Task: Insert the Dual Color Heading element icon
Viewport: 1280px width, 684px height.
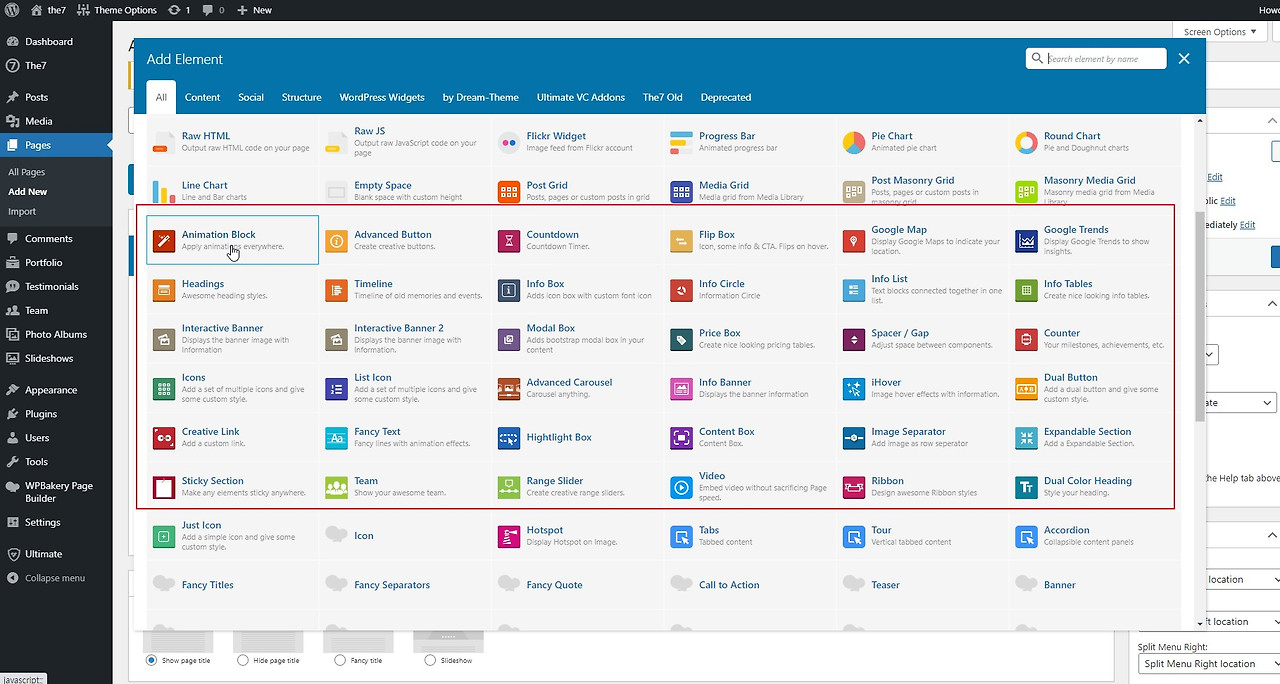Action: tap(1026, 487)
